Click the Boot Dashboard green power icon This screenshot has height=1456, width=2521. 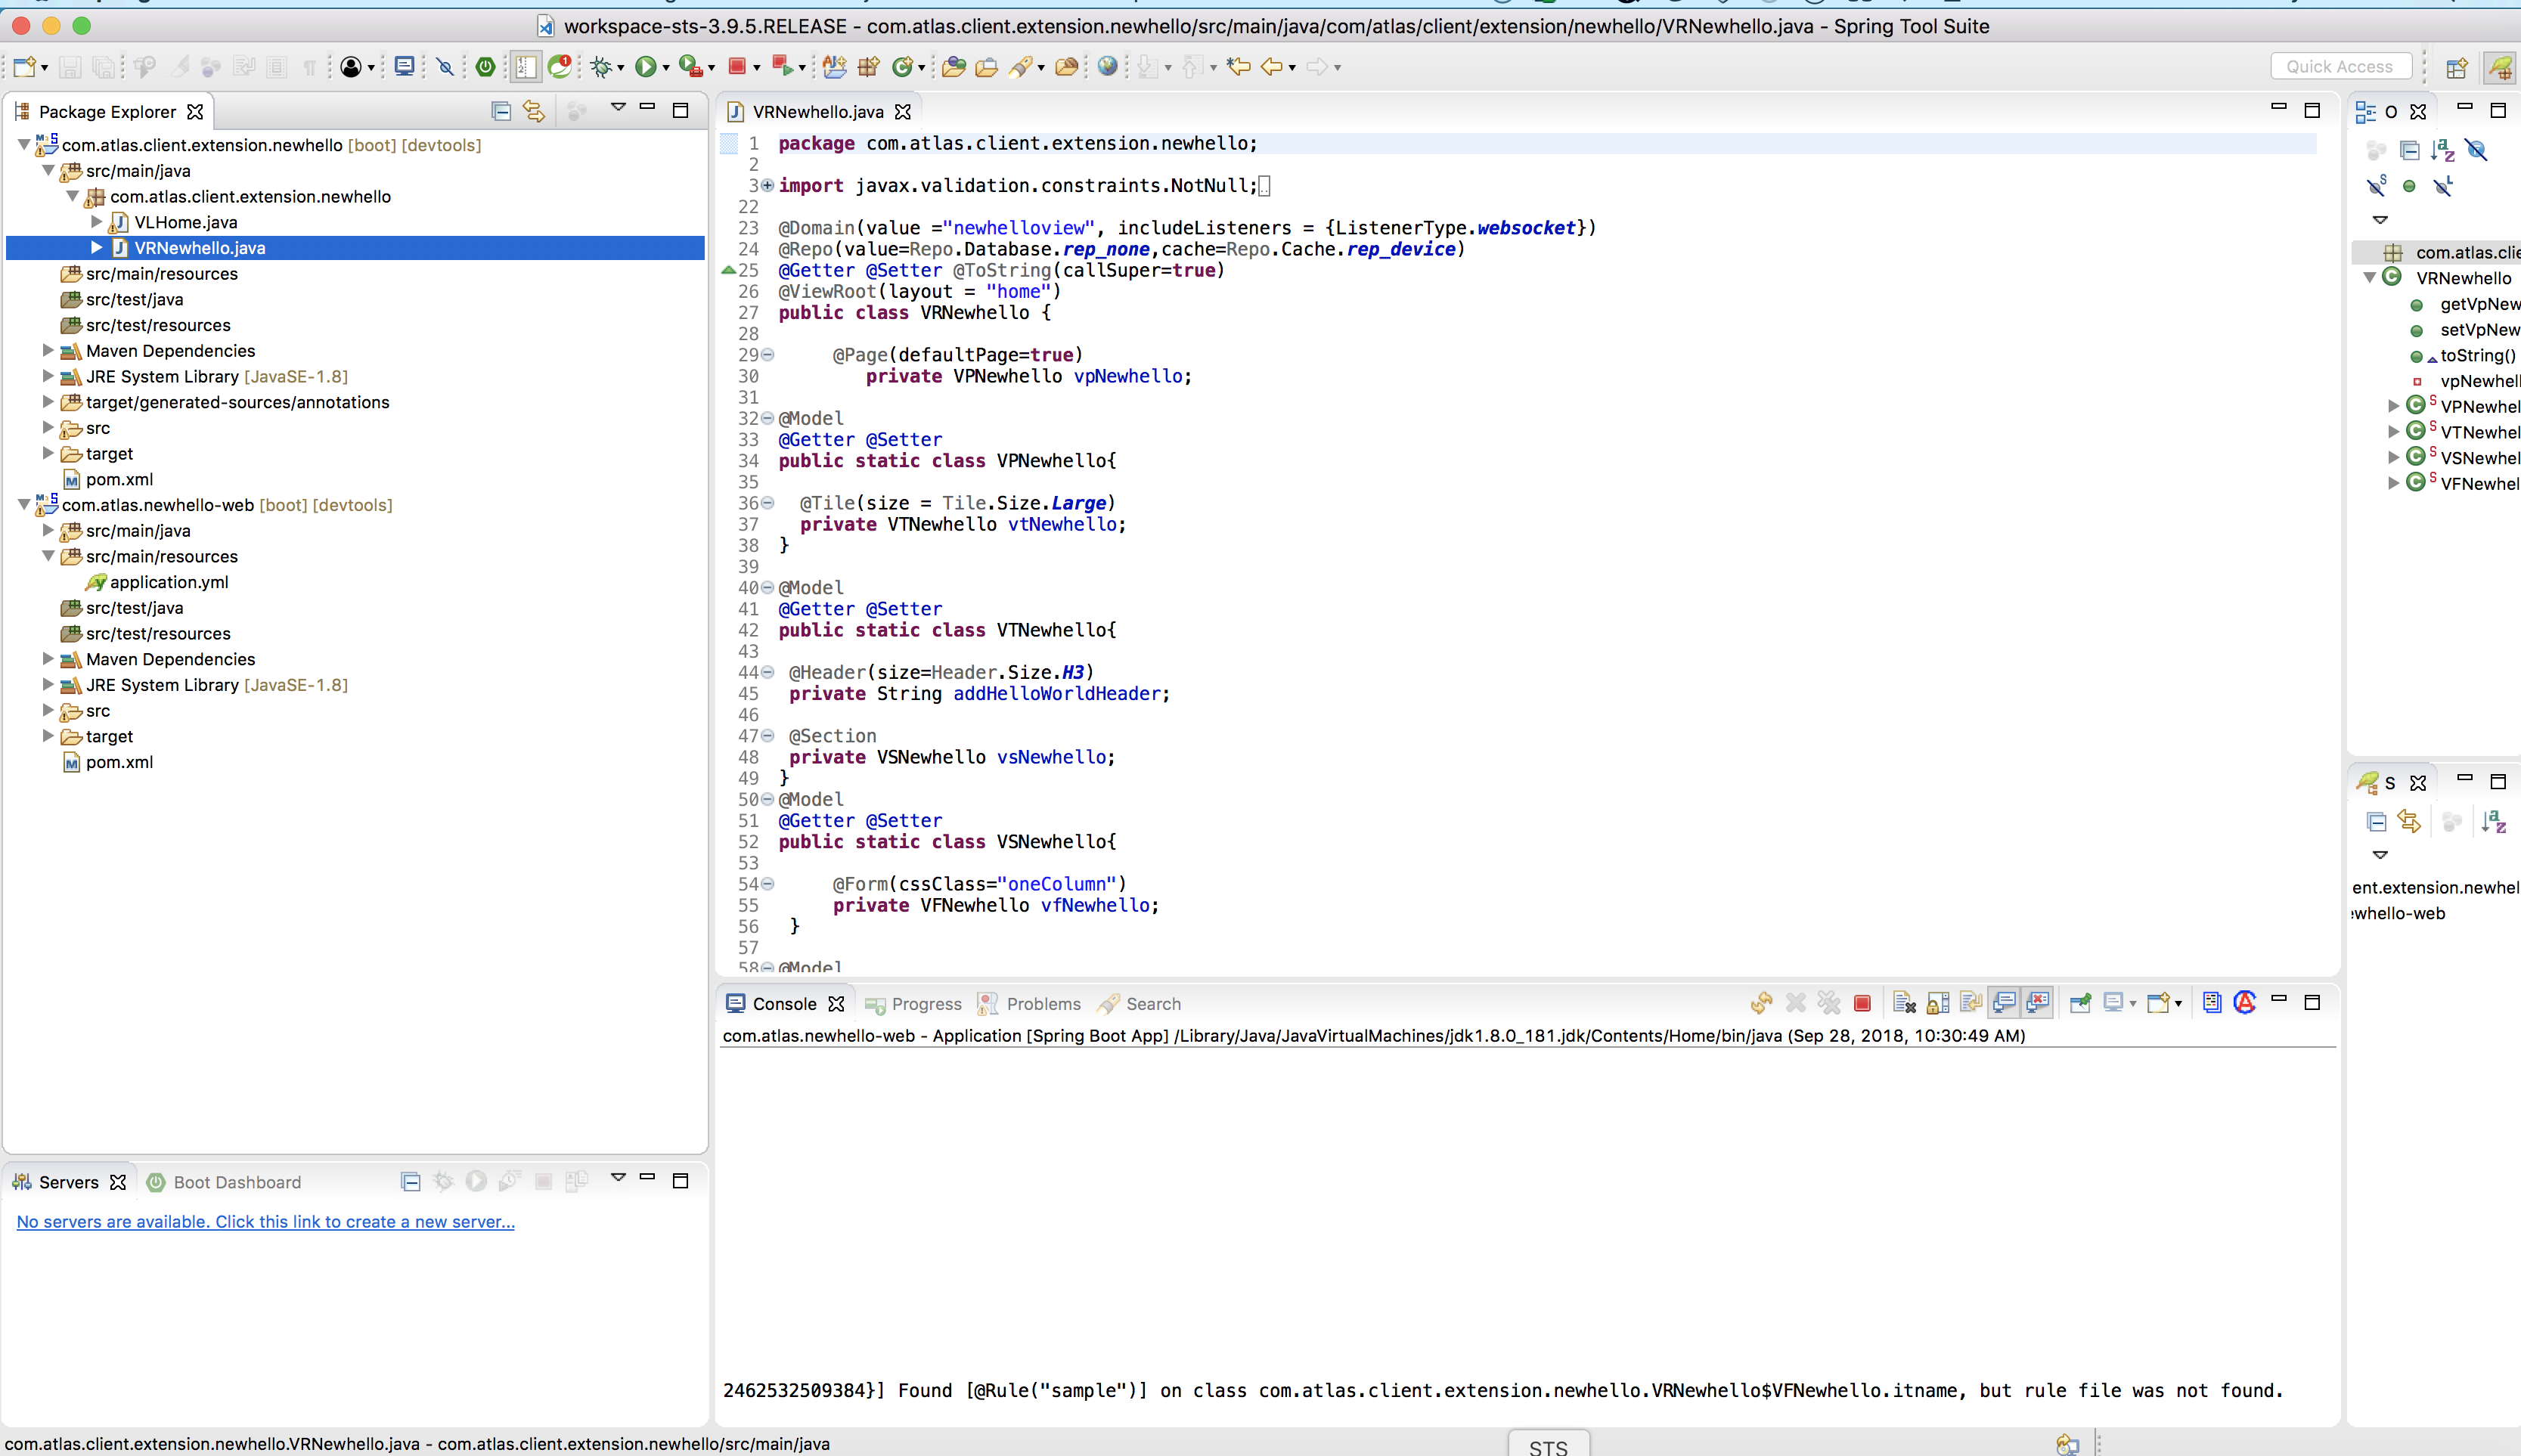485,67
